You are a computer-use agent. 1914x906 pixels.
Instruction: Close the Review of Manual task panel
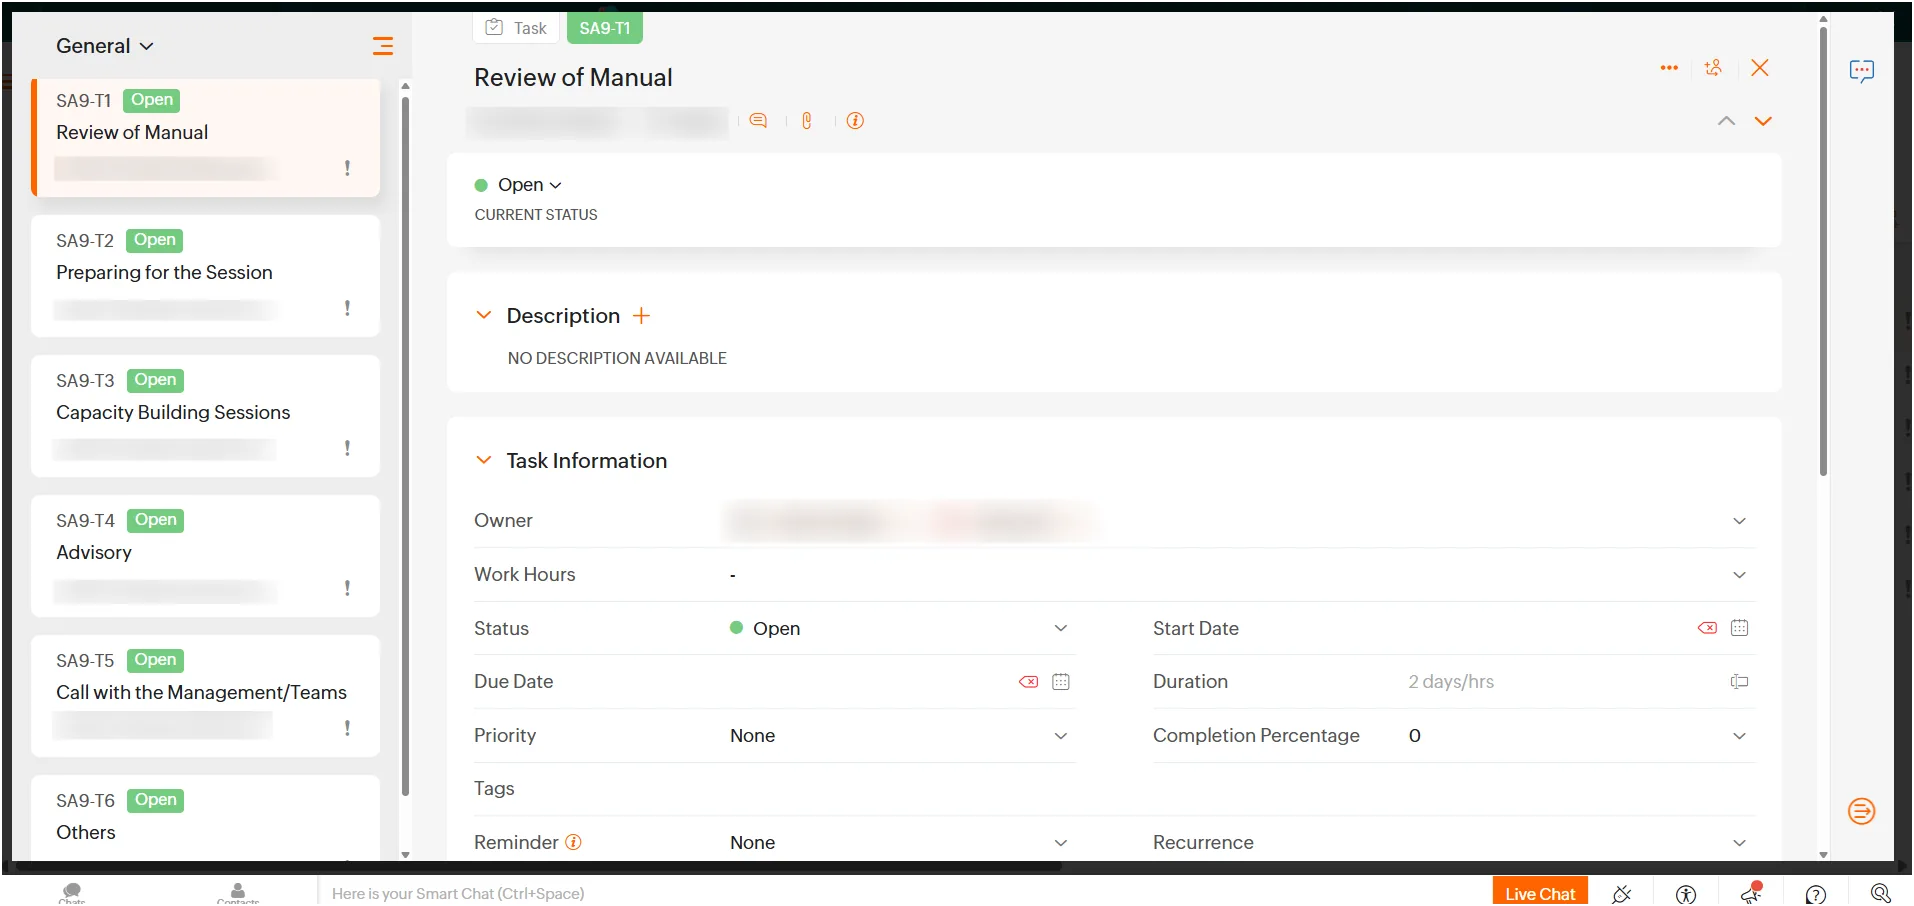click(1760, 68)
